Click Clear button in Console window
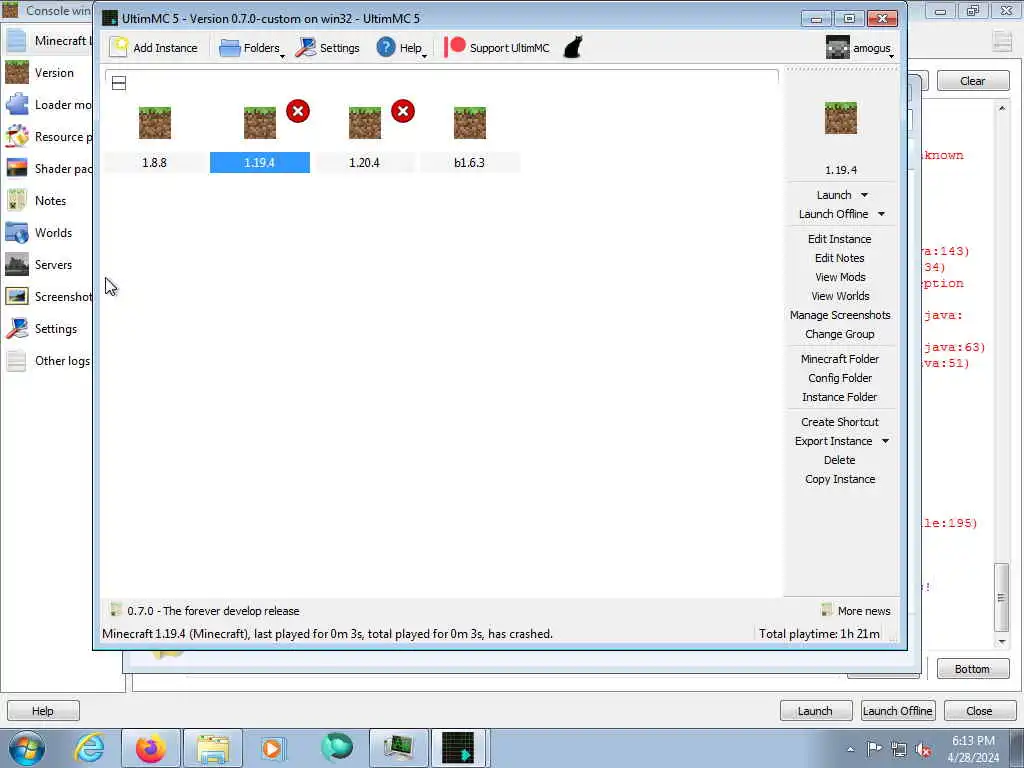 [x=972, y=81]
